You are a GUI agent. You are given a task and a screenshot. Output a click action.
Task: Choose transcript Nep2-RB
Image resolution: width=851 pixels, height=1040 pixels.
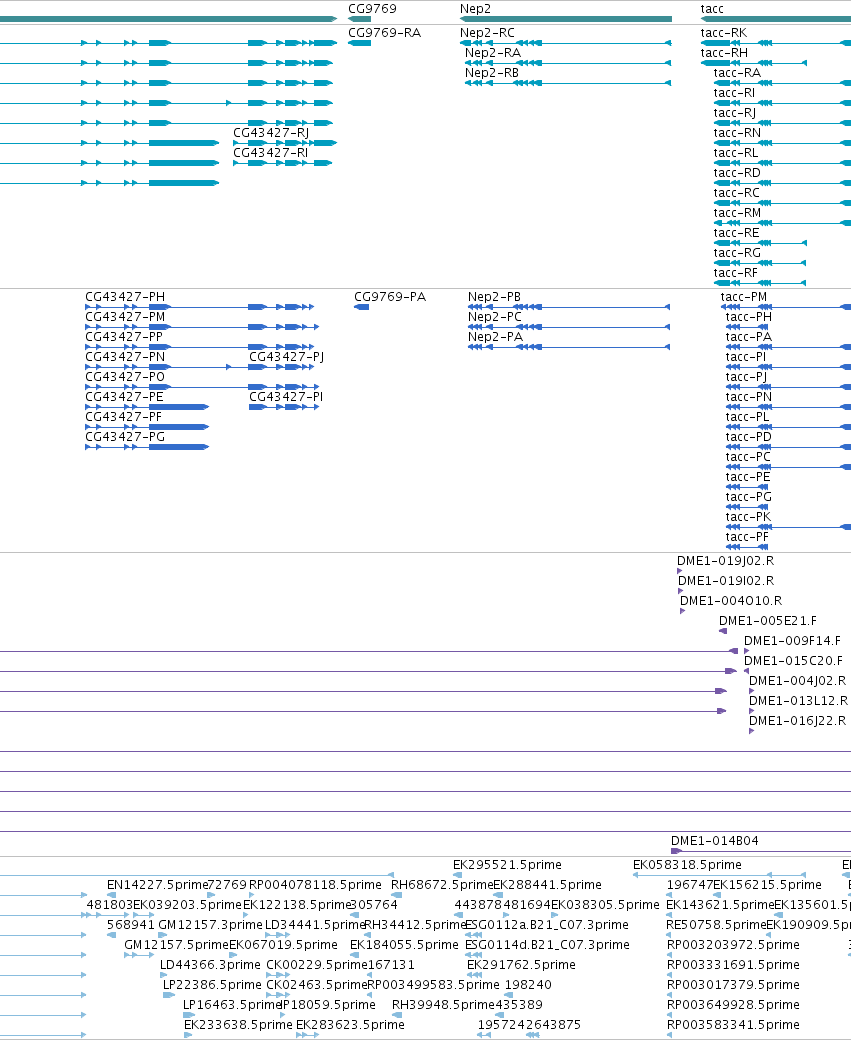(491, 72)
